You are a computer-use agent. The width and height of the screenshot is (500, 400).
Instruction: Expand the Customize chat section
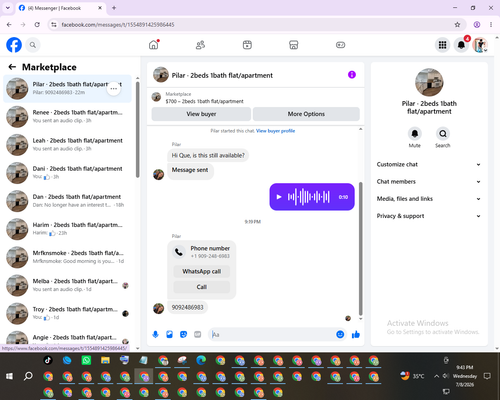click(x=429, y=164)
